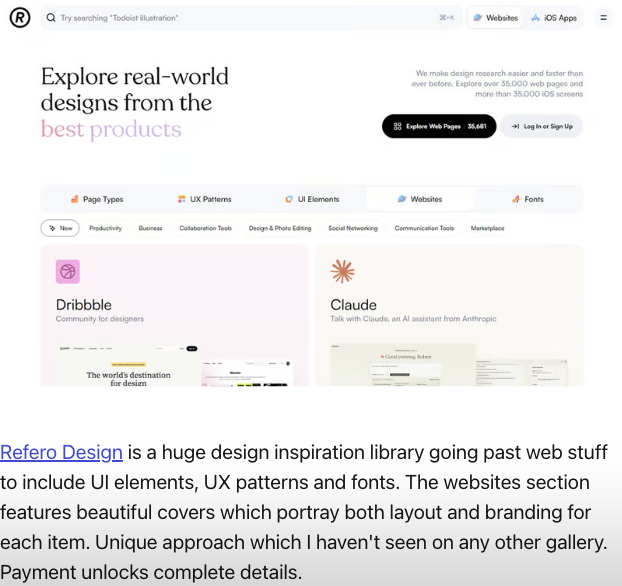Select the Social Networking filter chip
This screenshot has width=622, height=586.
[x=353, y=228]
